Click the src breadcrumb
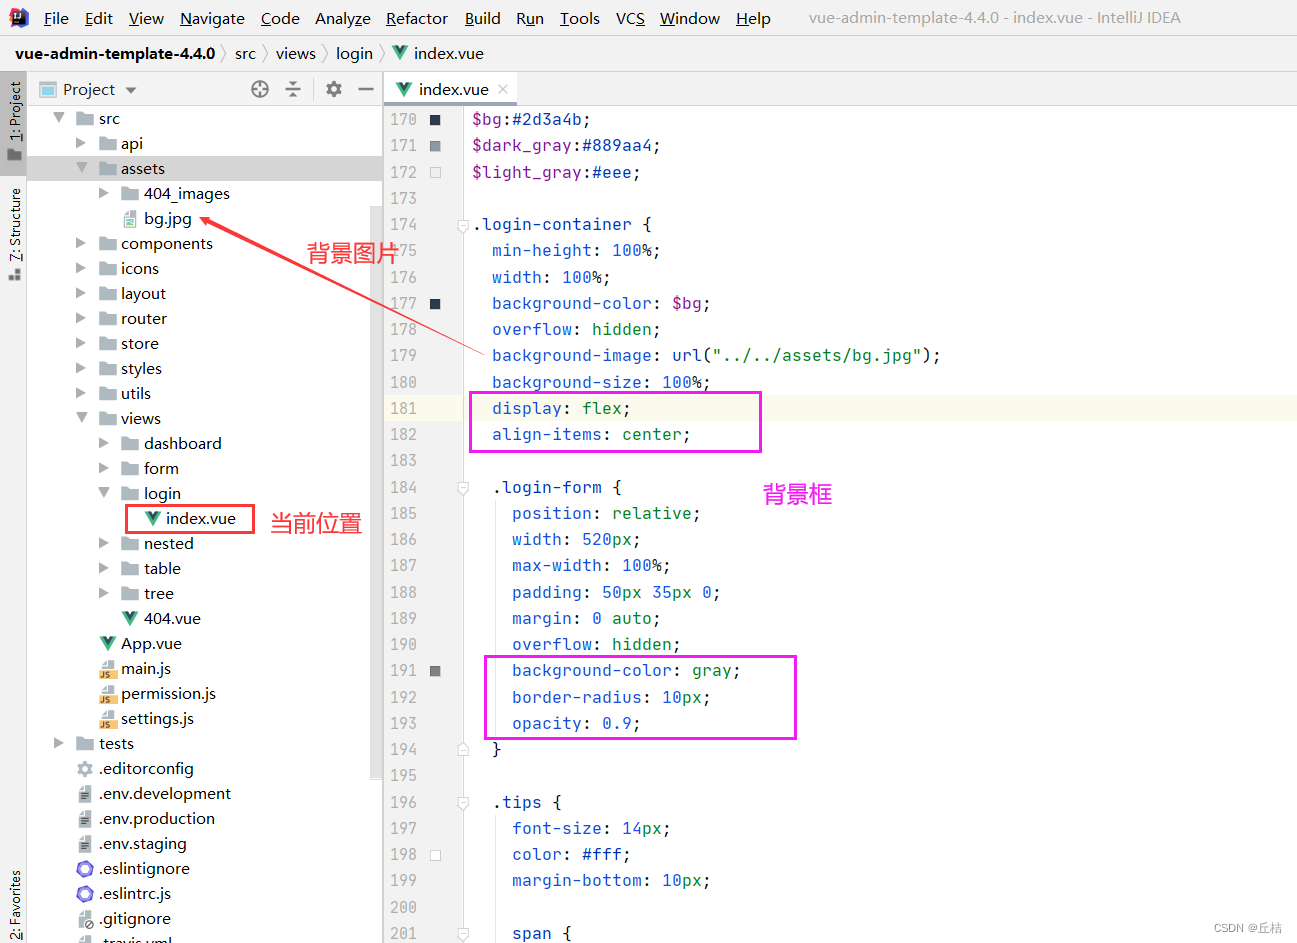This screenshot has width=1297, height=943. [245, 53]
